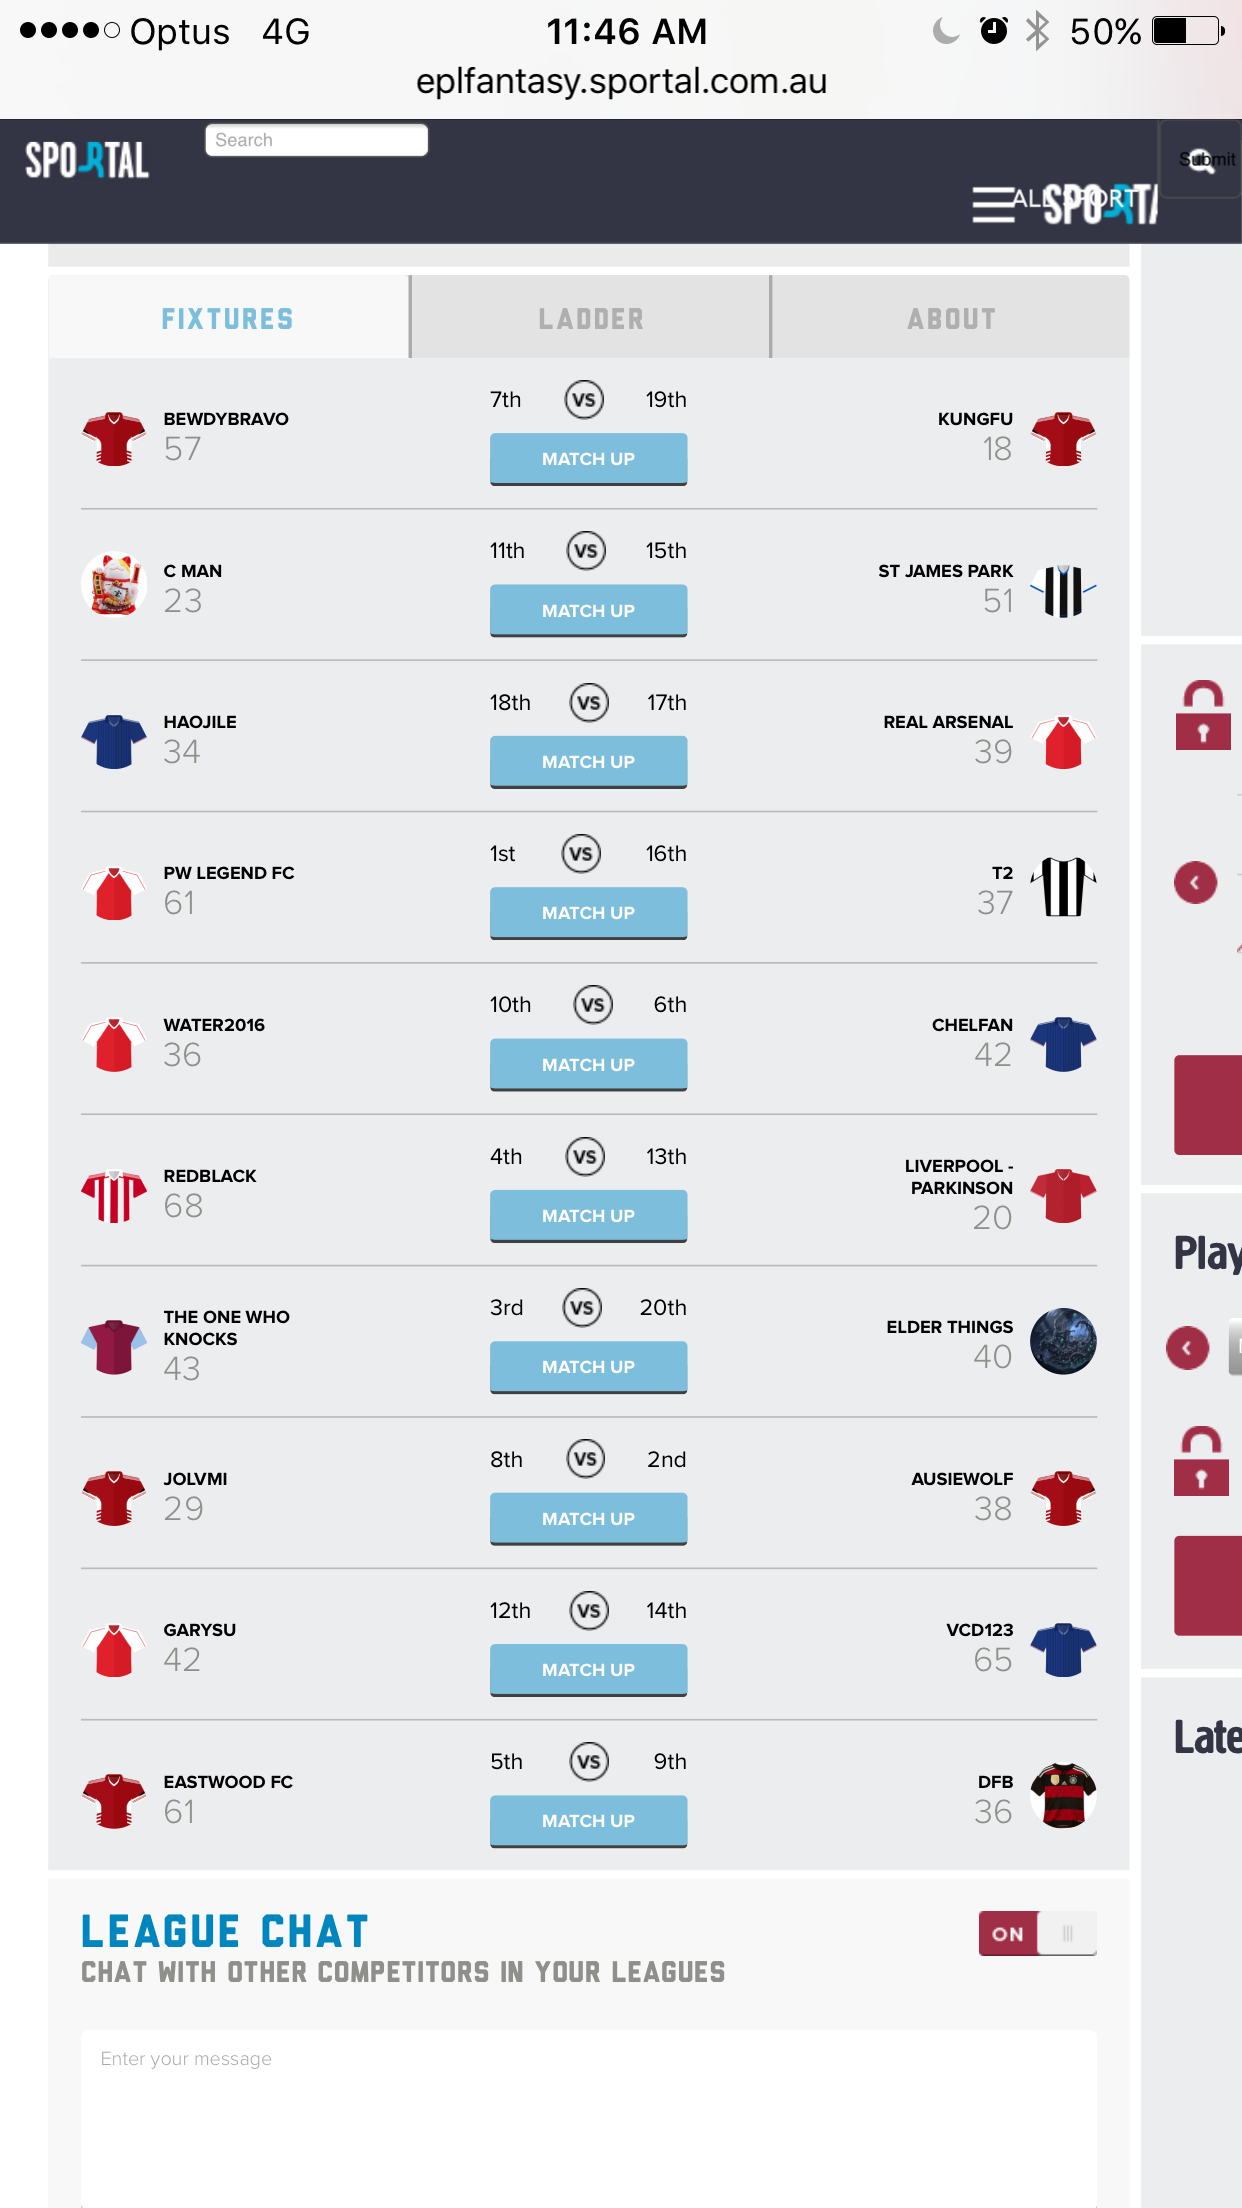The width and height of the screenshot is (1242, 2208).
Task: Click the Search input field
Action: pyautogui.click(x=316, y=140)
